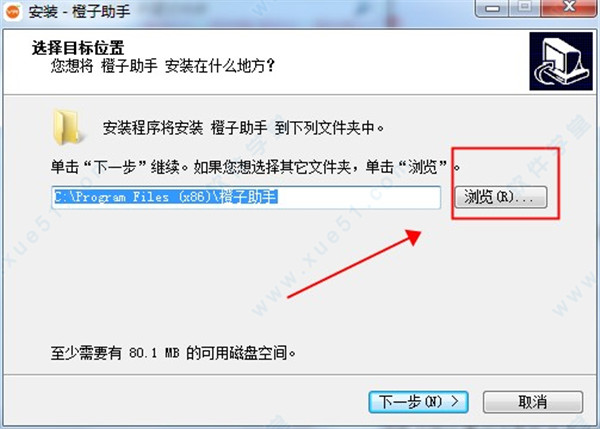Image resolution: width=600 pixels, height=429 pixels.
Task: Click the red arrow annotation tip
Action: pos(415,235)
